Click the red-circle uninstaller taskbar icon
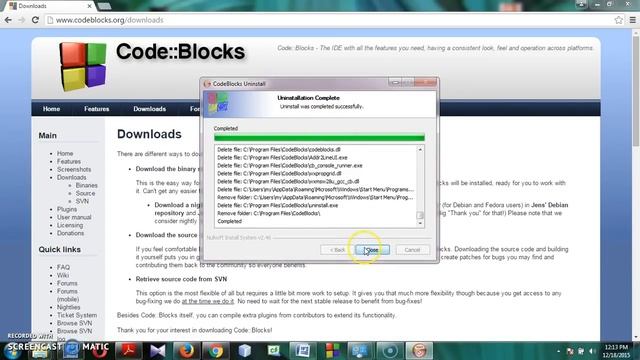This screenshot has height=360, width=640. pyautogui.click(x=419, y=351)
